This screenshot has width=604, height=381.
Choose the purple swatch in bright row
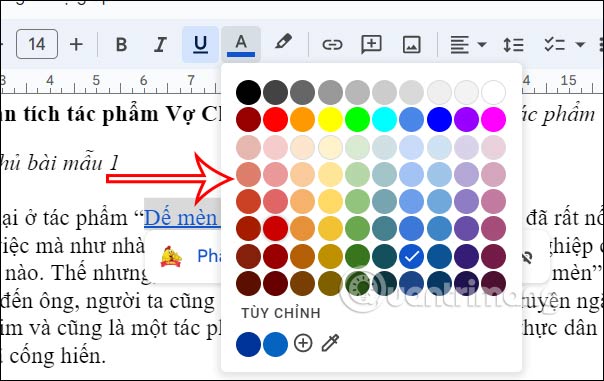coord(466,120)
